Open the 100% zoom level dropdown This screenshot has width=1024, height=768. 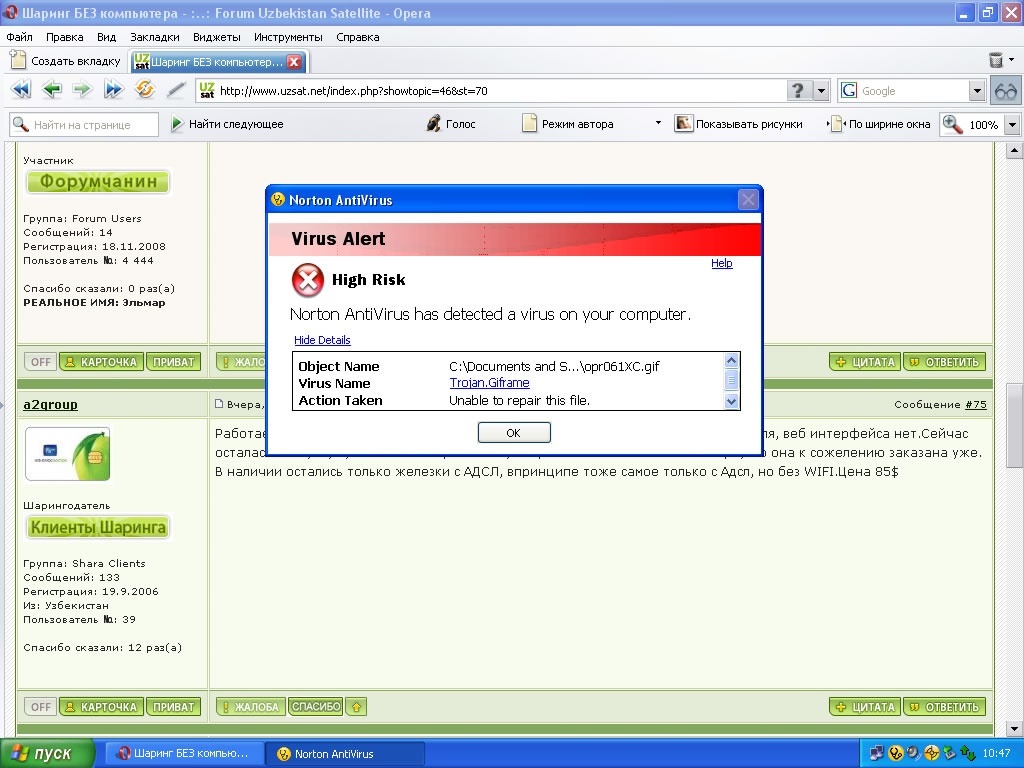(1011, 125)
